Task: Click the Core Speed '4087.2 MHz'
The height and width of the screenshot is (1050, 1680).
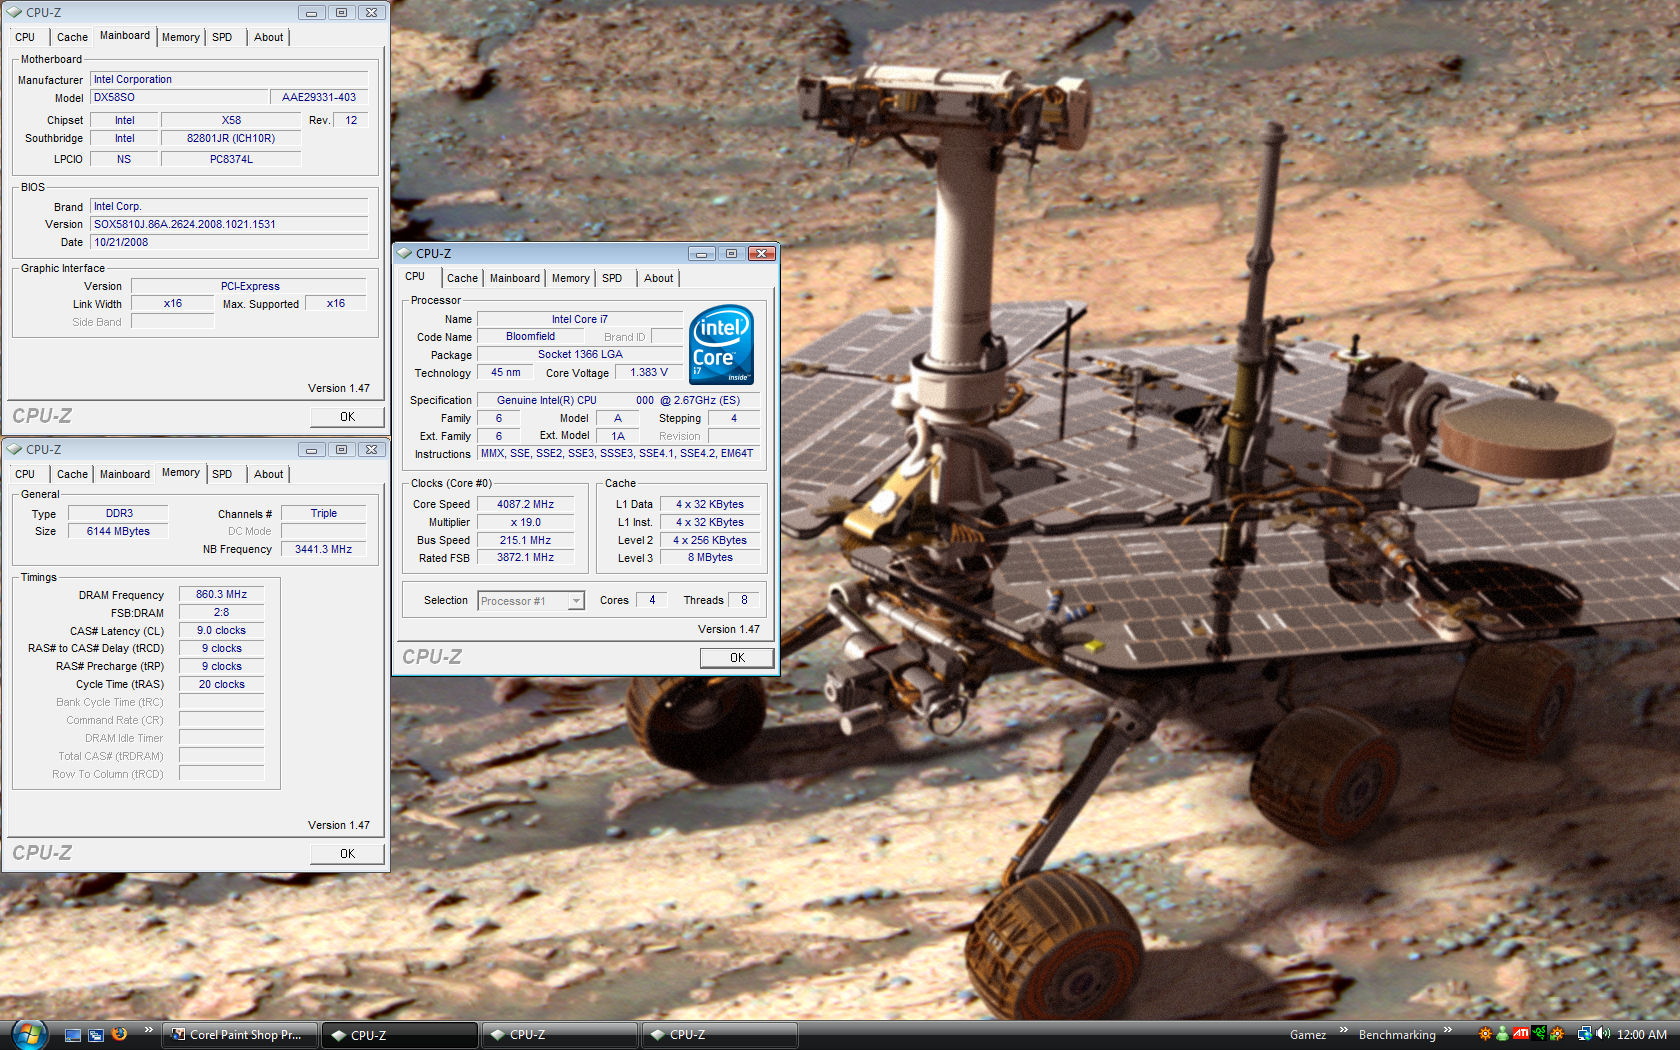Action: pos(525,504)
